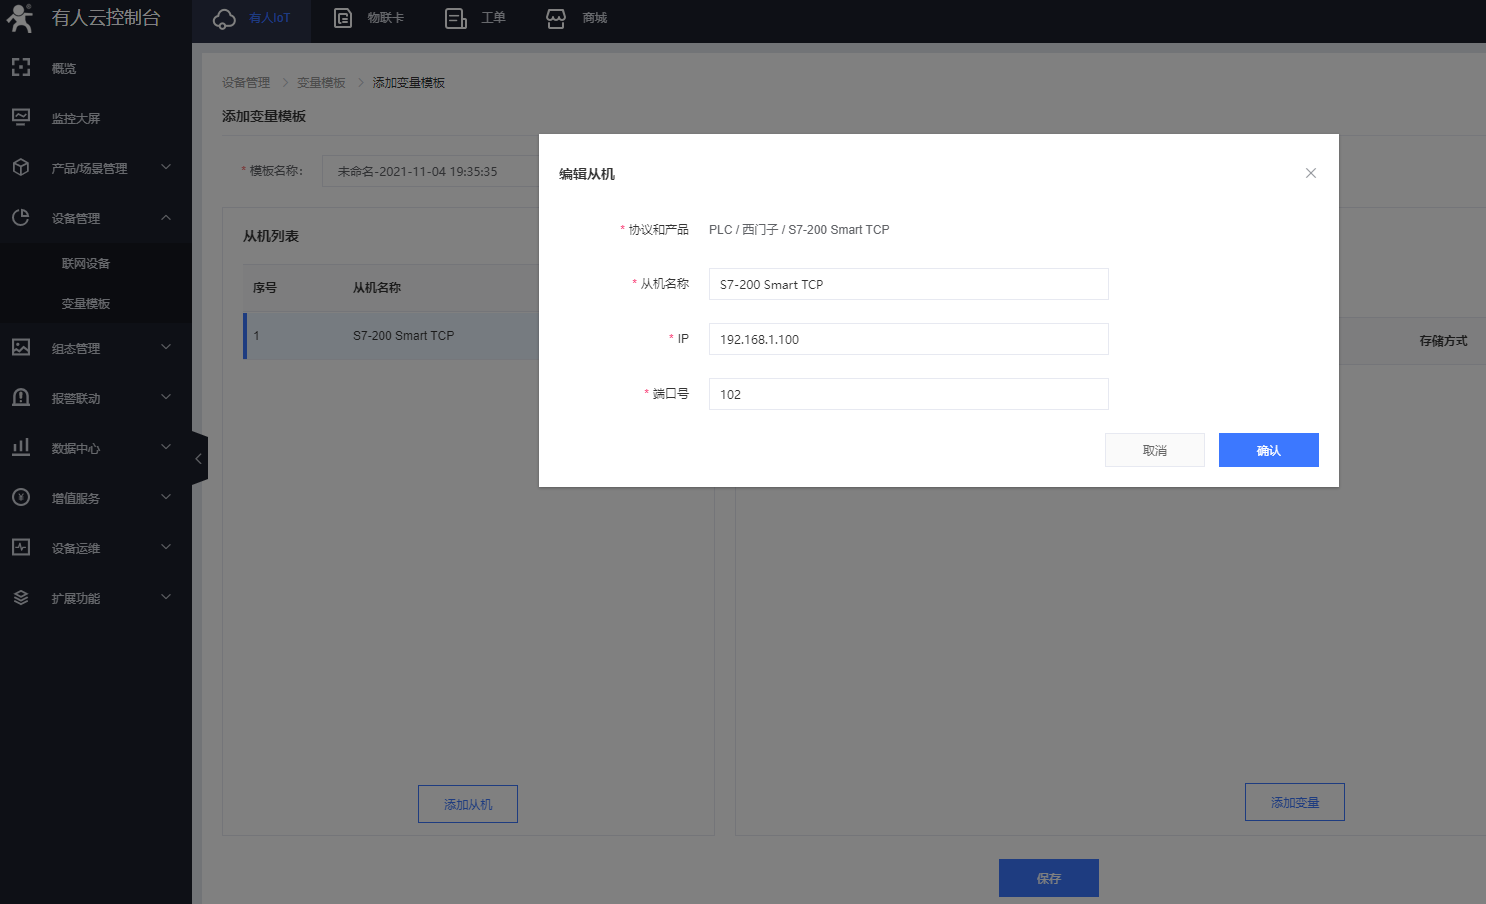Expand the 产品/场景管理 menu chevron
The height and width of the screenshot is (904, 1486).
(166, 167)
